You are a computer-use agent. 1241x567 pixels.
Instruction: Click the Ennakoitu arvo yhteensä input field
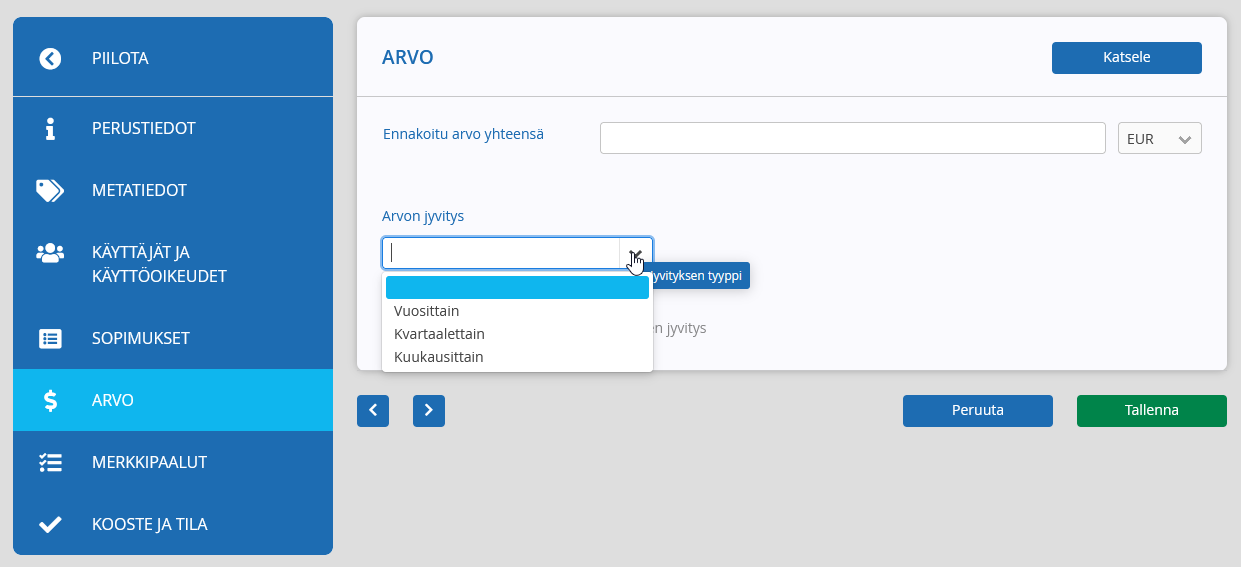(853, 139)
